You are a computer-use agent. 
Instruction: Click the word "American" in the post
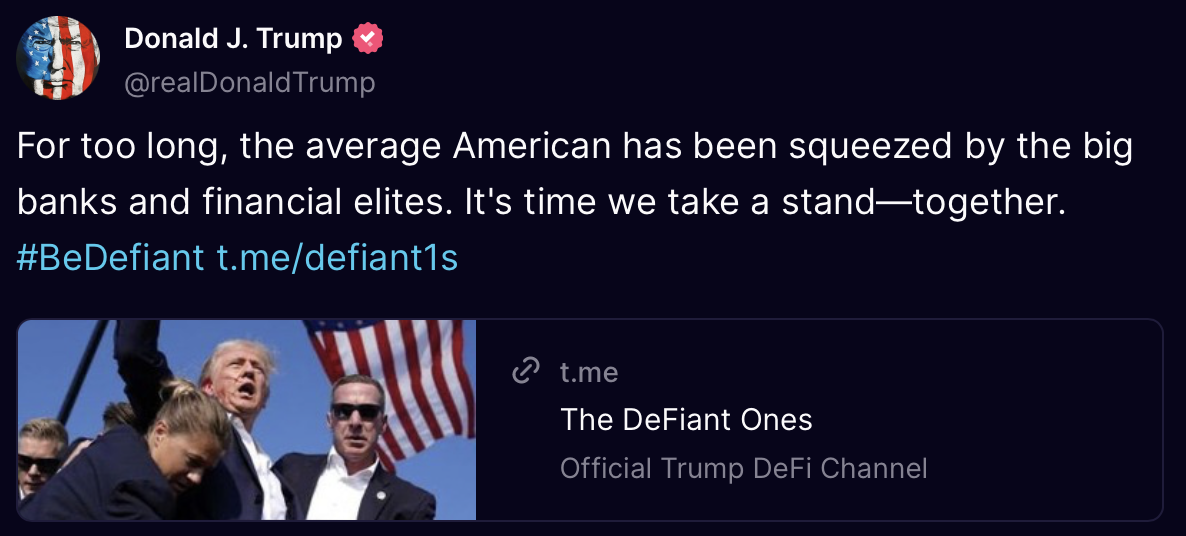pos(531,147)
